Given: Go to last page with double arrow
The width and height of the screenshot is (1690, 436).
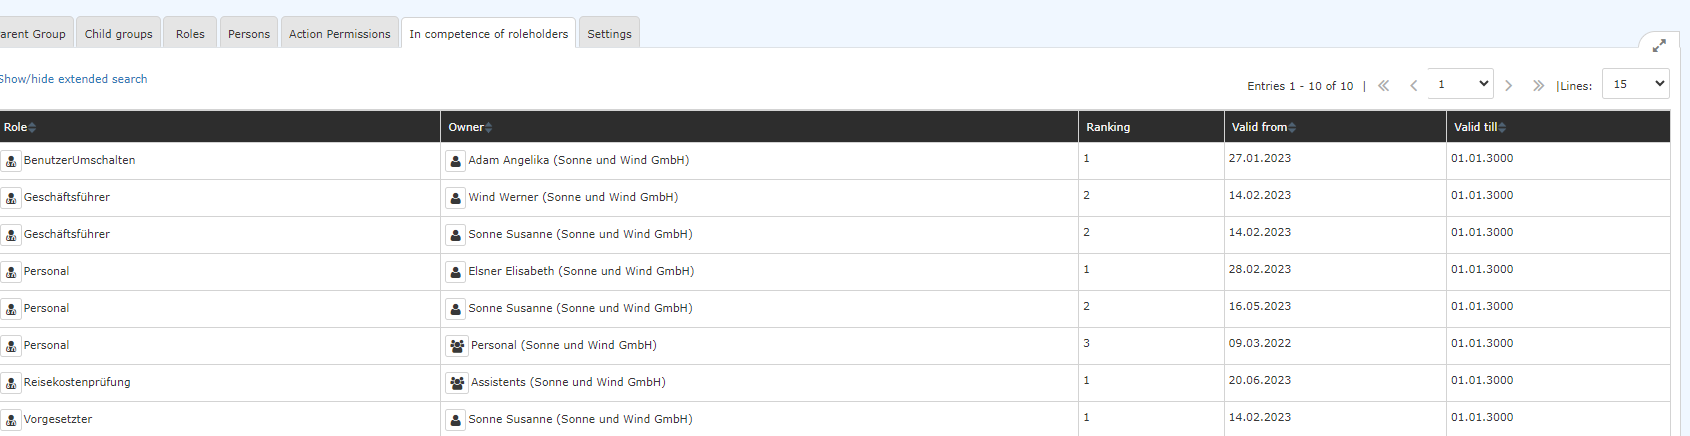Looking at the screenshot, I should tap(1538, 86).
